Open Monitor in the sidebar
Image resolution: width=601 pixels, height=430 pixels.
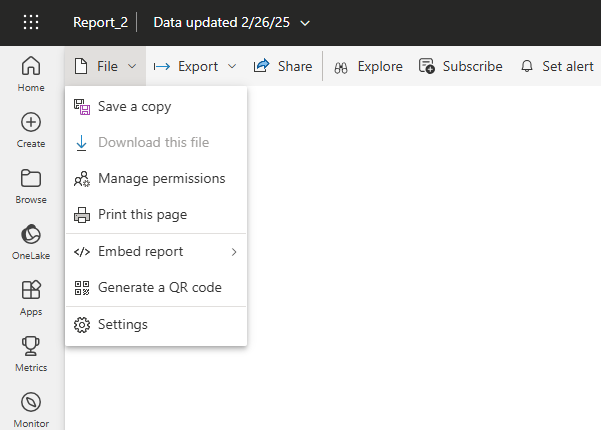(x=31, y=408)
